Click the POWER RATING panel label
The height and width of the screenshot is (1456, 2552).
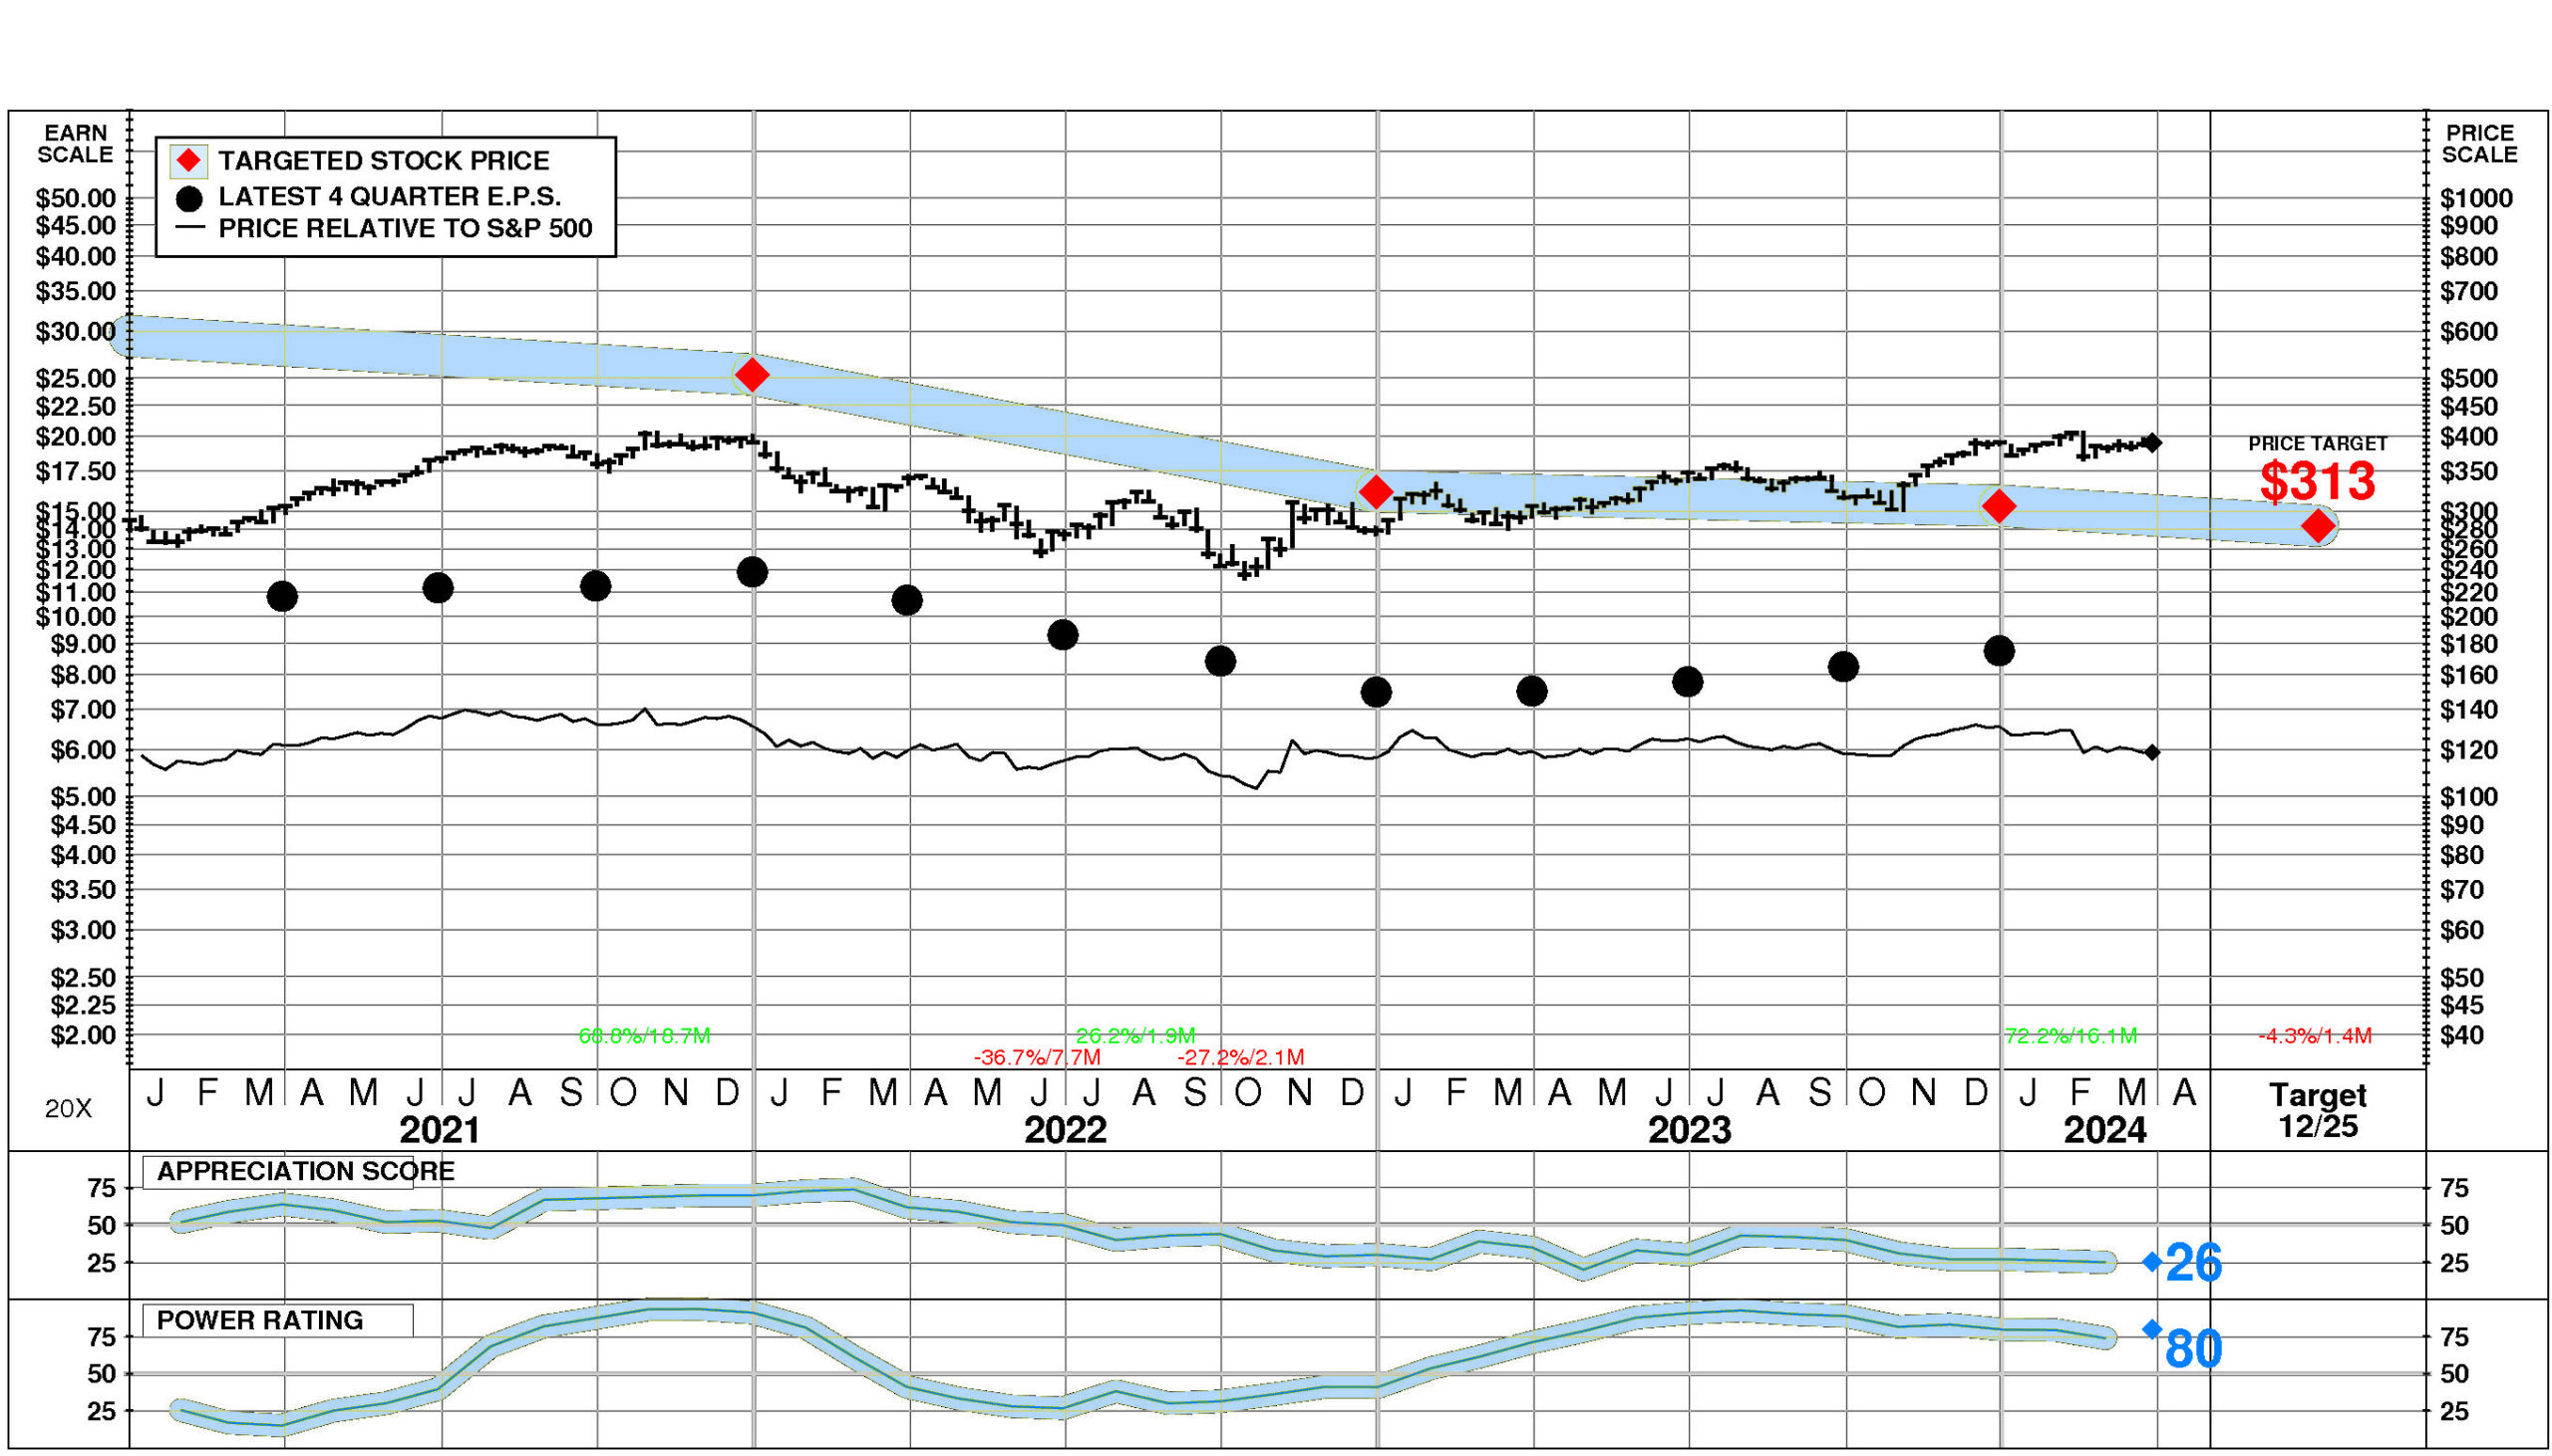(x=260, y=1320)
